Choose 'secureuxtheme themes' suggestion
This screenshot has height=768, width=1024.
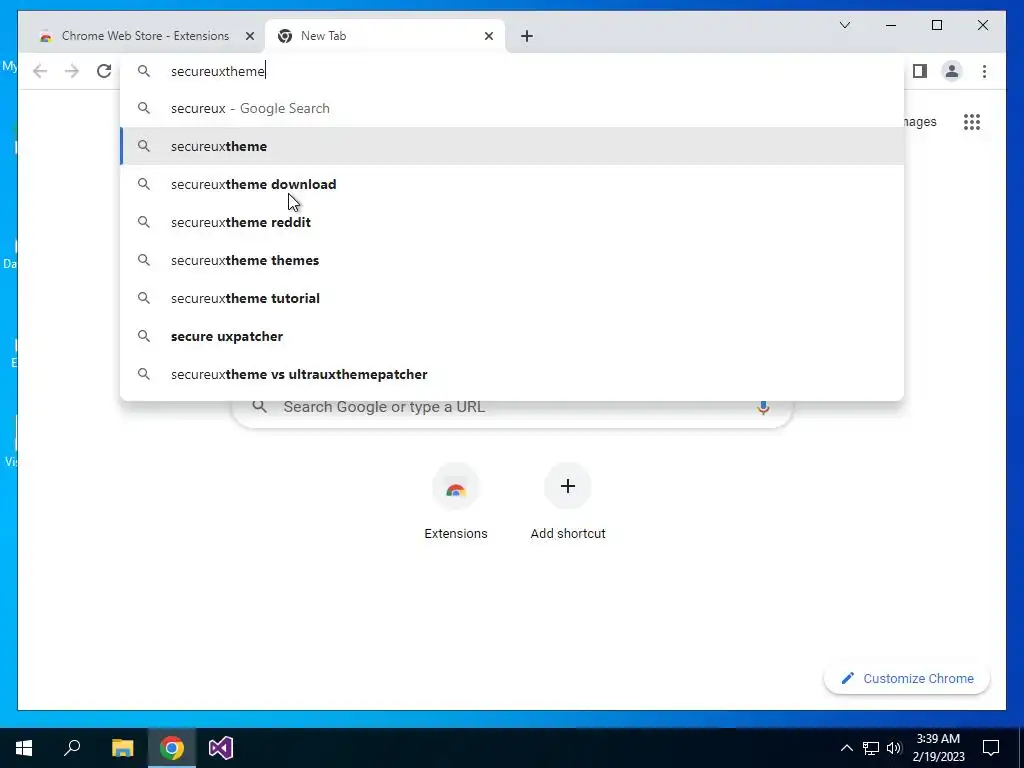click(x=513, y=260)
